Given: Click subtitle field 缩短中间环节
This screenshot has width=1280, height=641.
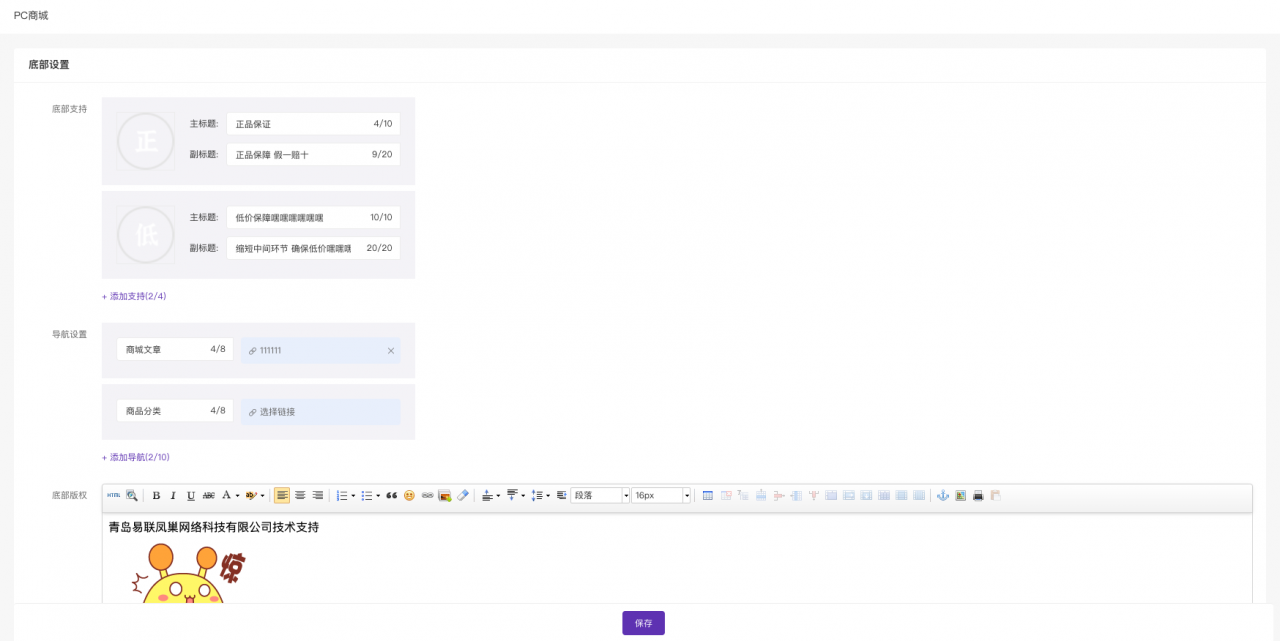Looking at the screenshot, I should pyautogui.click(x=313, y=248).
